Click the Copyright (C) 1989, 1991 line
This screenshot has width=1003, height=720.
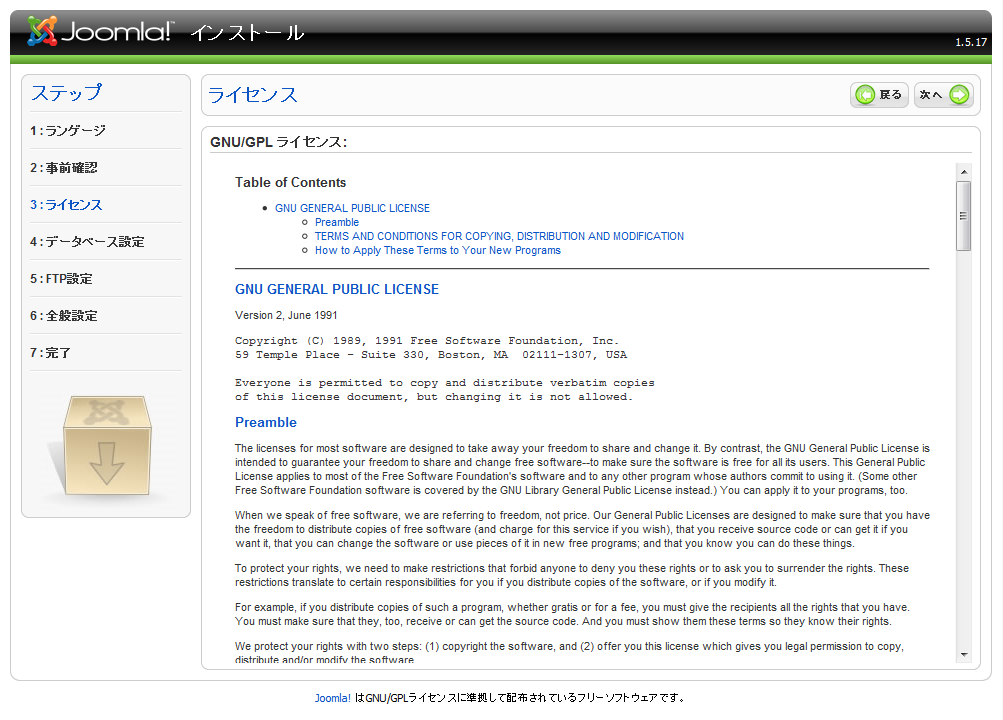pyautogui.click(x=427, y=341)
